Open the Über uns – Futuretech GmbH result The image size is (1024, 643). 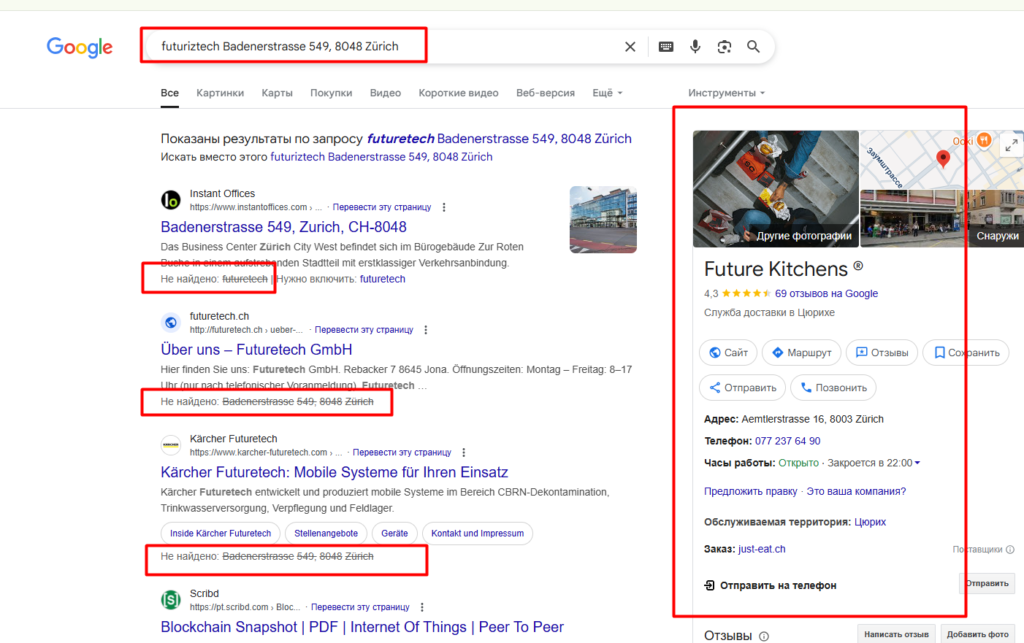(257, 349)
